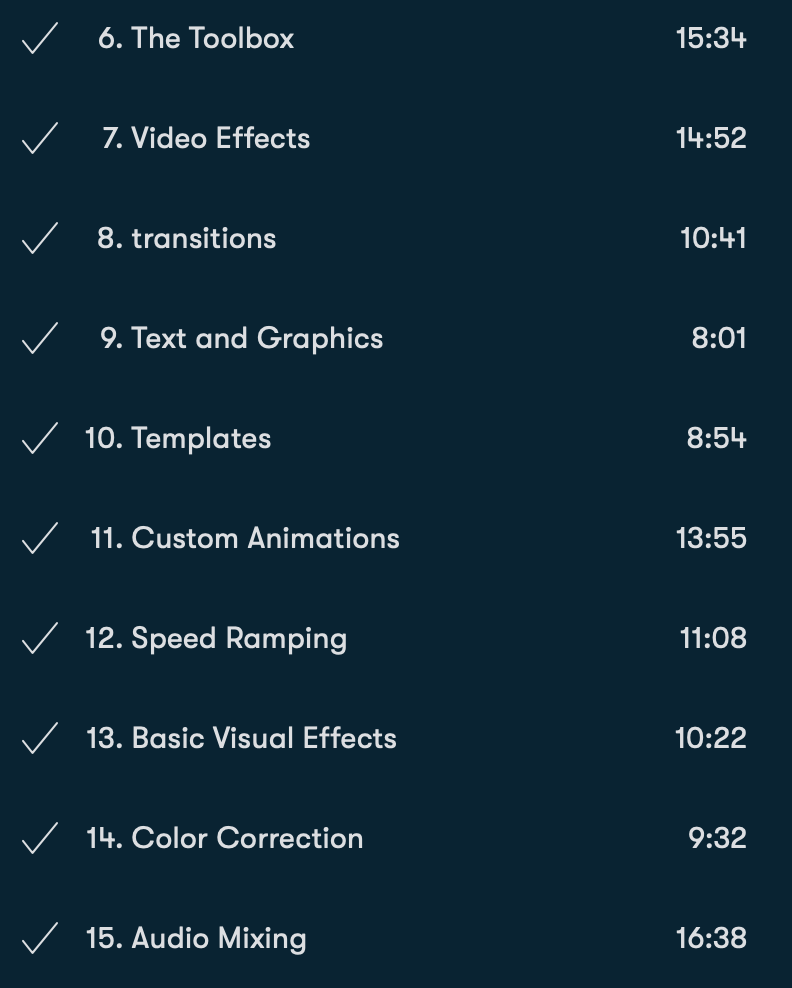Viewport: 792px width, 988px height.
Task: Click checkmark icon beside Text and Graphics
Action: (x=40, y=338)
